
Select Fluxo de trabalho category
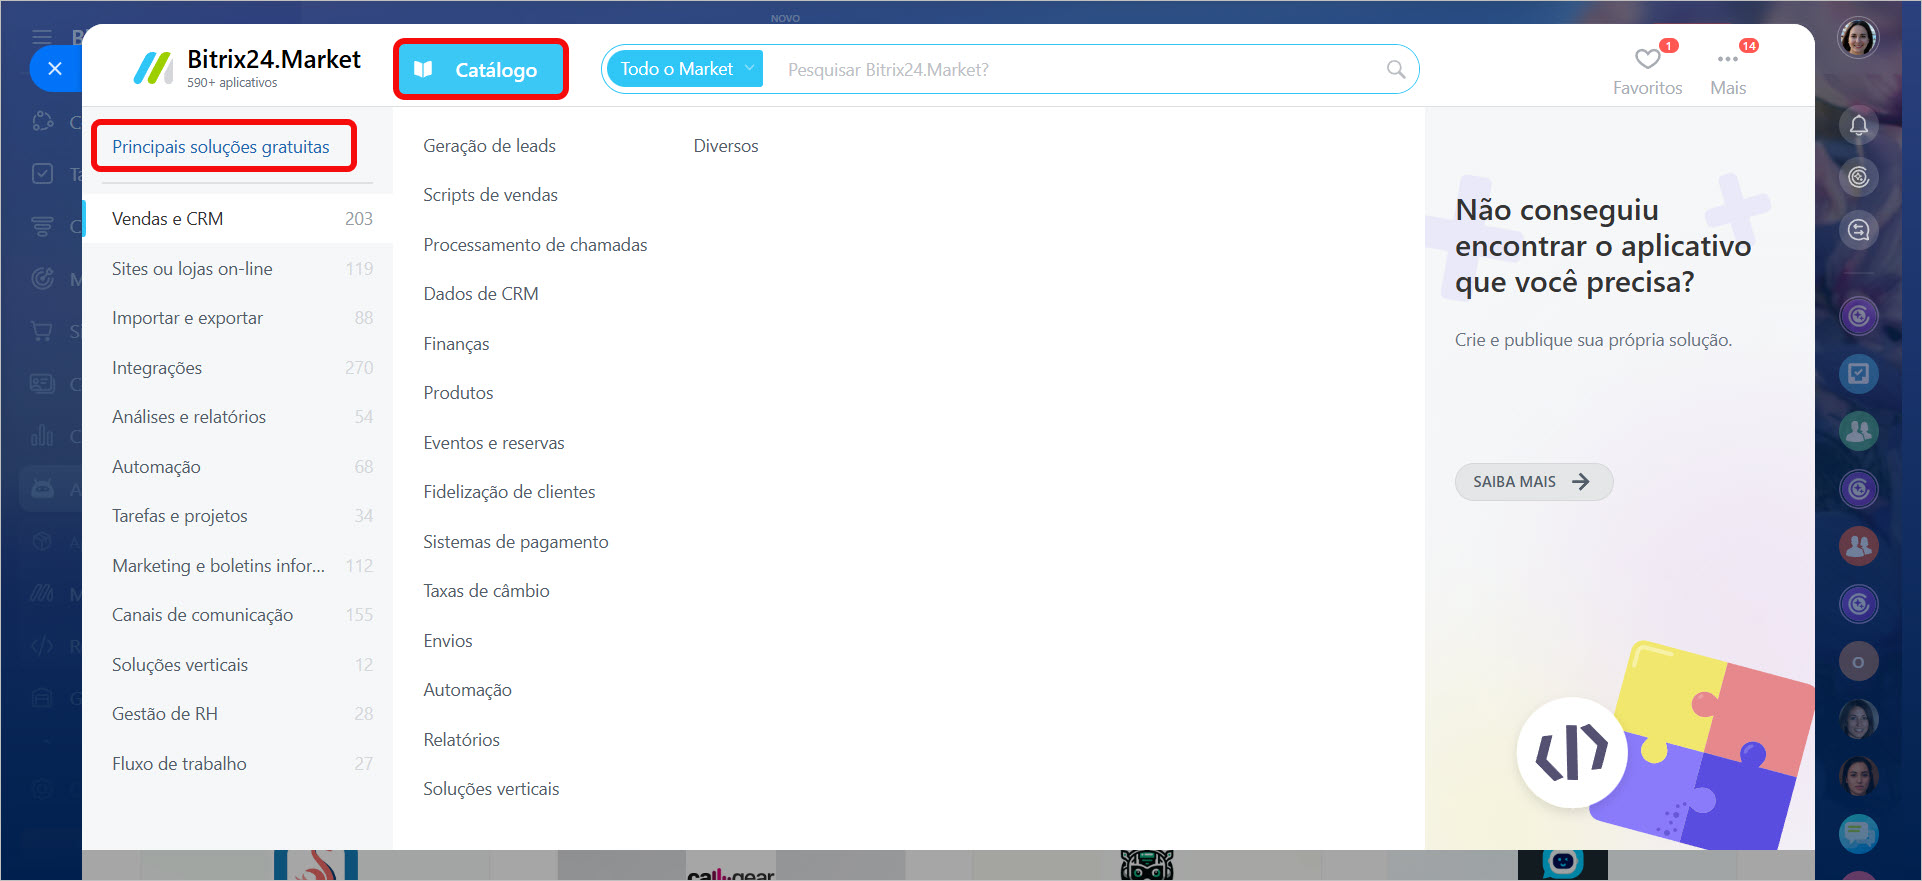pyautogui.click(x=238, y=764)
